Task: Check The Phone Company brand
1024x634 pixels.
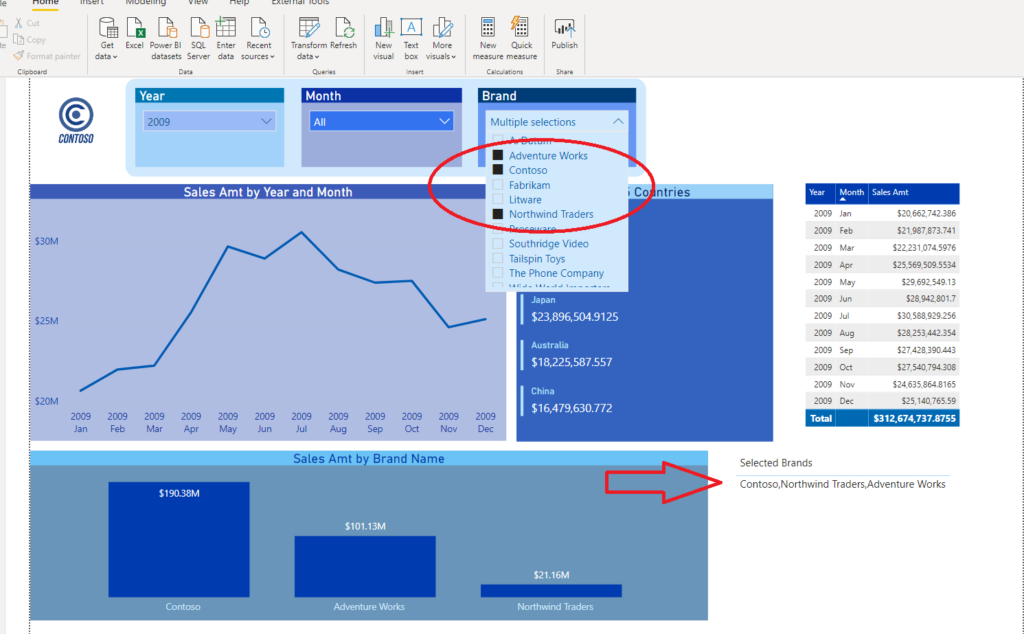Action: coord(498,273)
